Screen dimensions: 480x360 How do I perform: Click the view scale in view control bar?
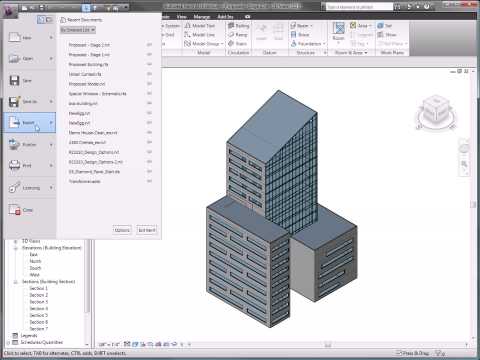109,344
